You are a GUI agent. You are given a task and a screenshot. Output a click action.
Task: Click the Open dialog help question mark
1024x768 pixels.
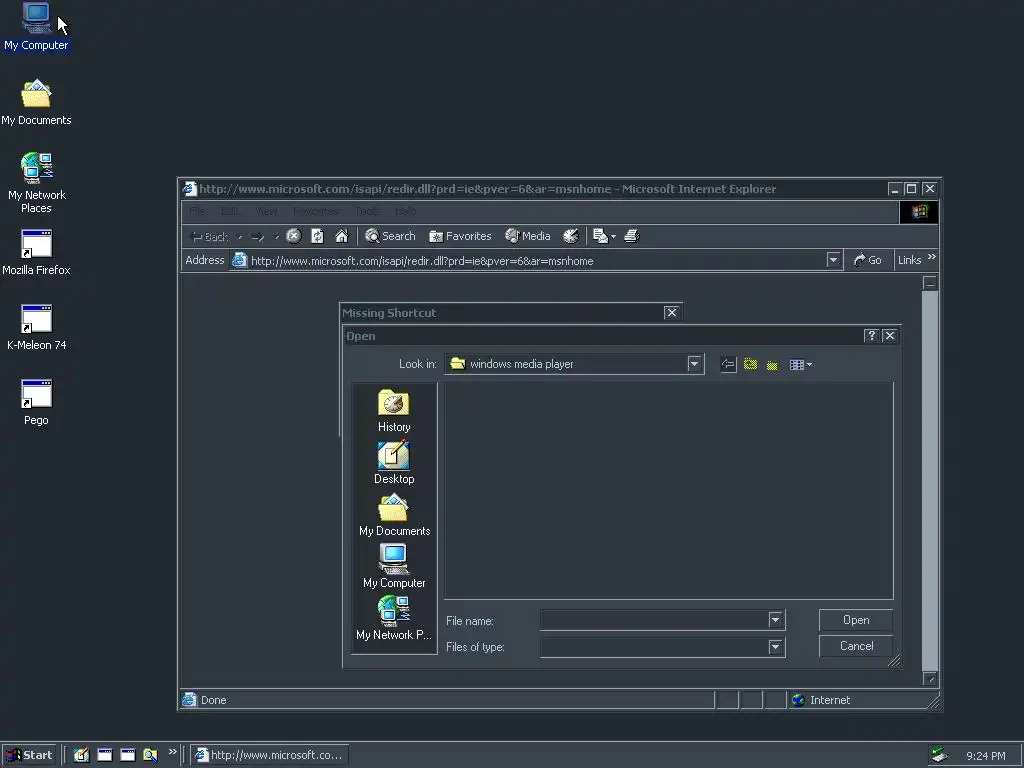click(x=871, y=336)
